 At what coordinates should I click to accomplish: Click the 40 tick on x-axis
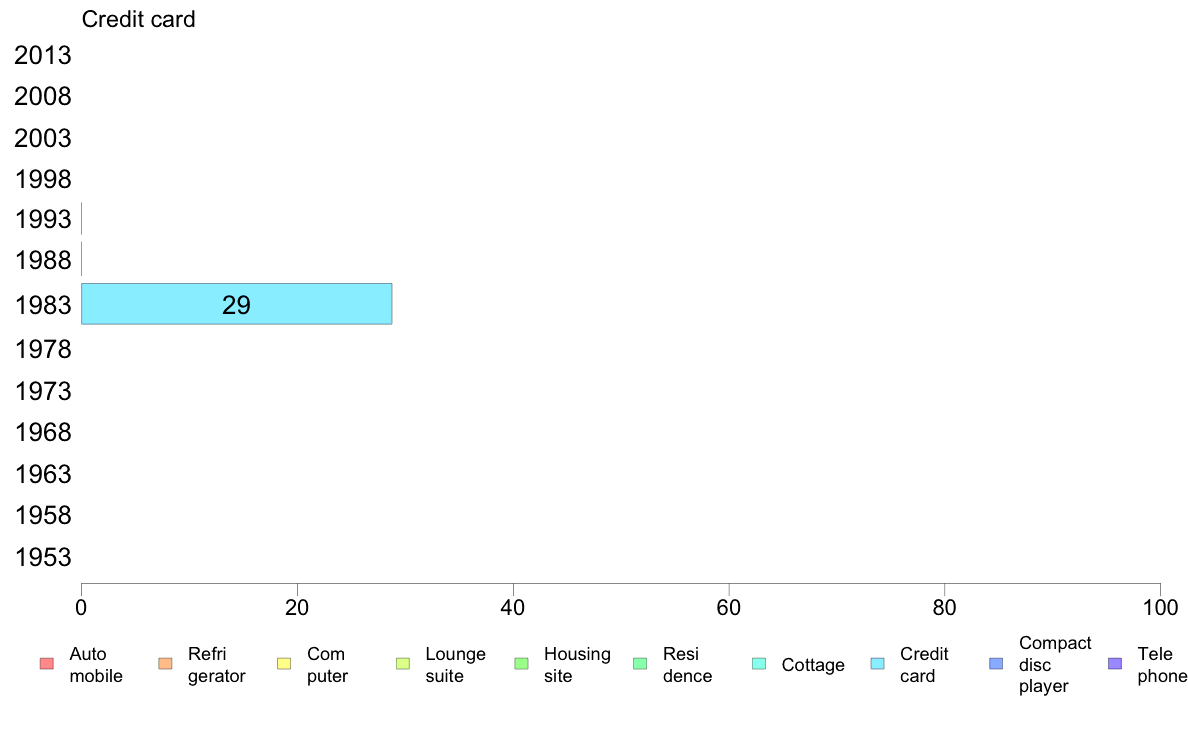tap(513, 607)
